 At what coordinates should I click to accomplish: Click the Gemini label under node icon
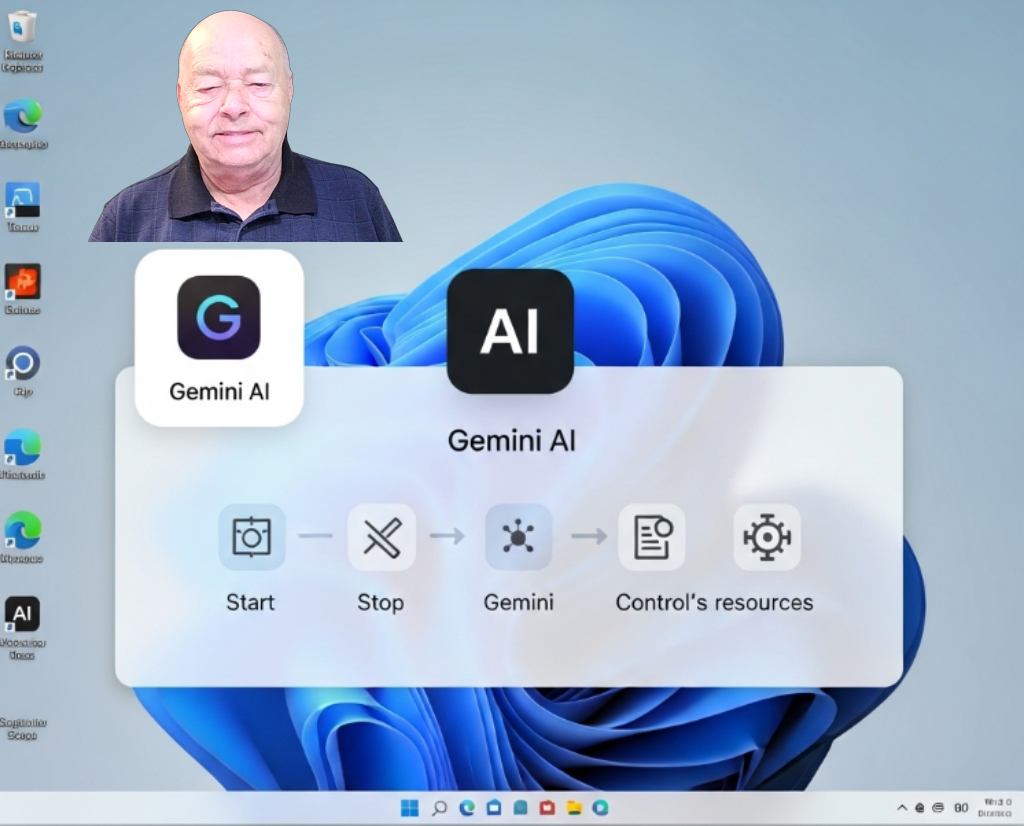[x=519, y=602]
